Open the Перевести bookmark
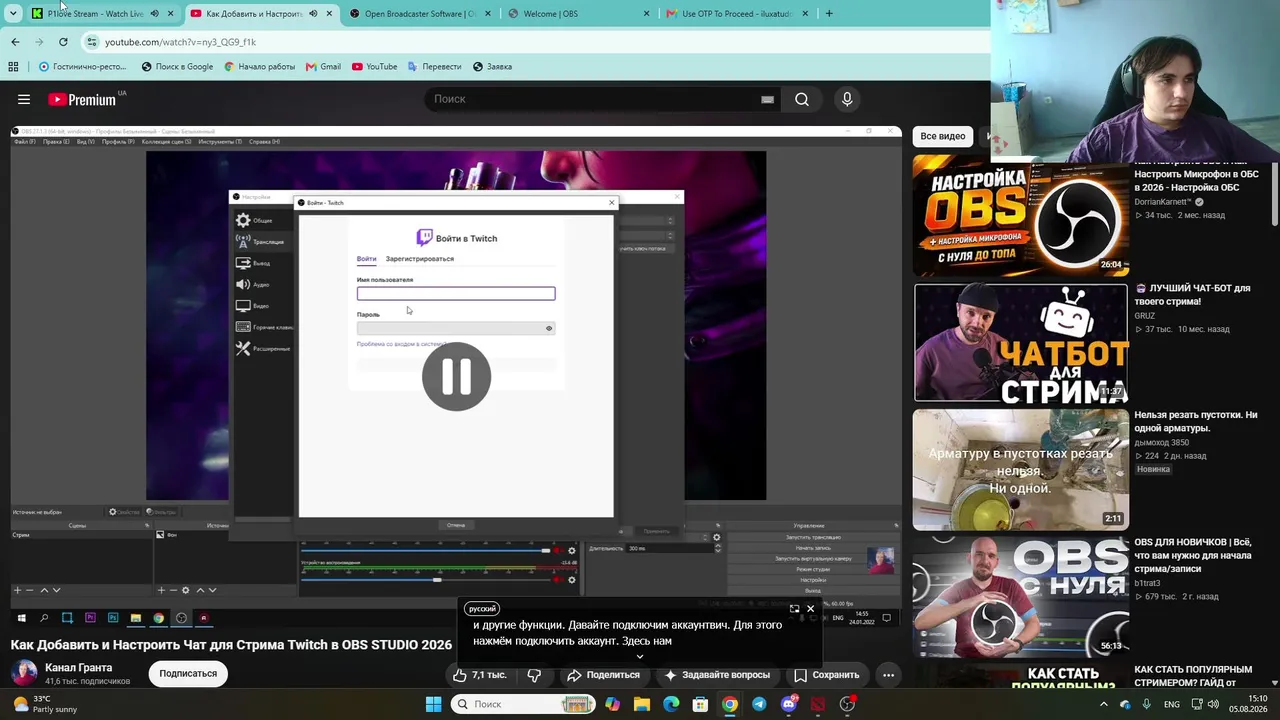Viewport: 1280px width, 720px height. tap(434, 67)
